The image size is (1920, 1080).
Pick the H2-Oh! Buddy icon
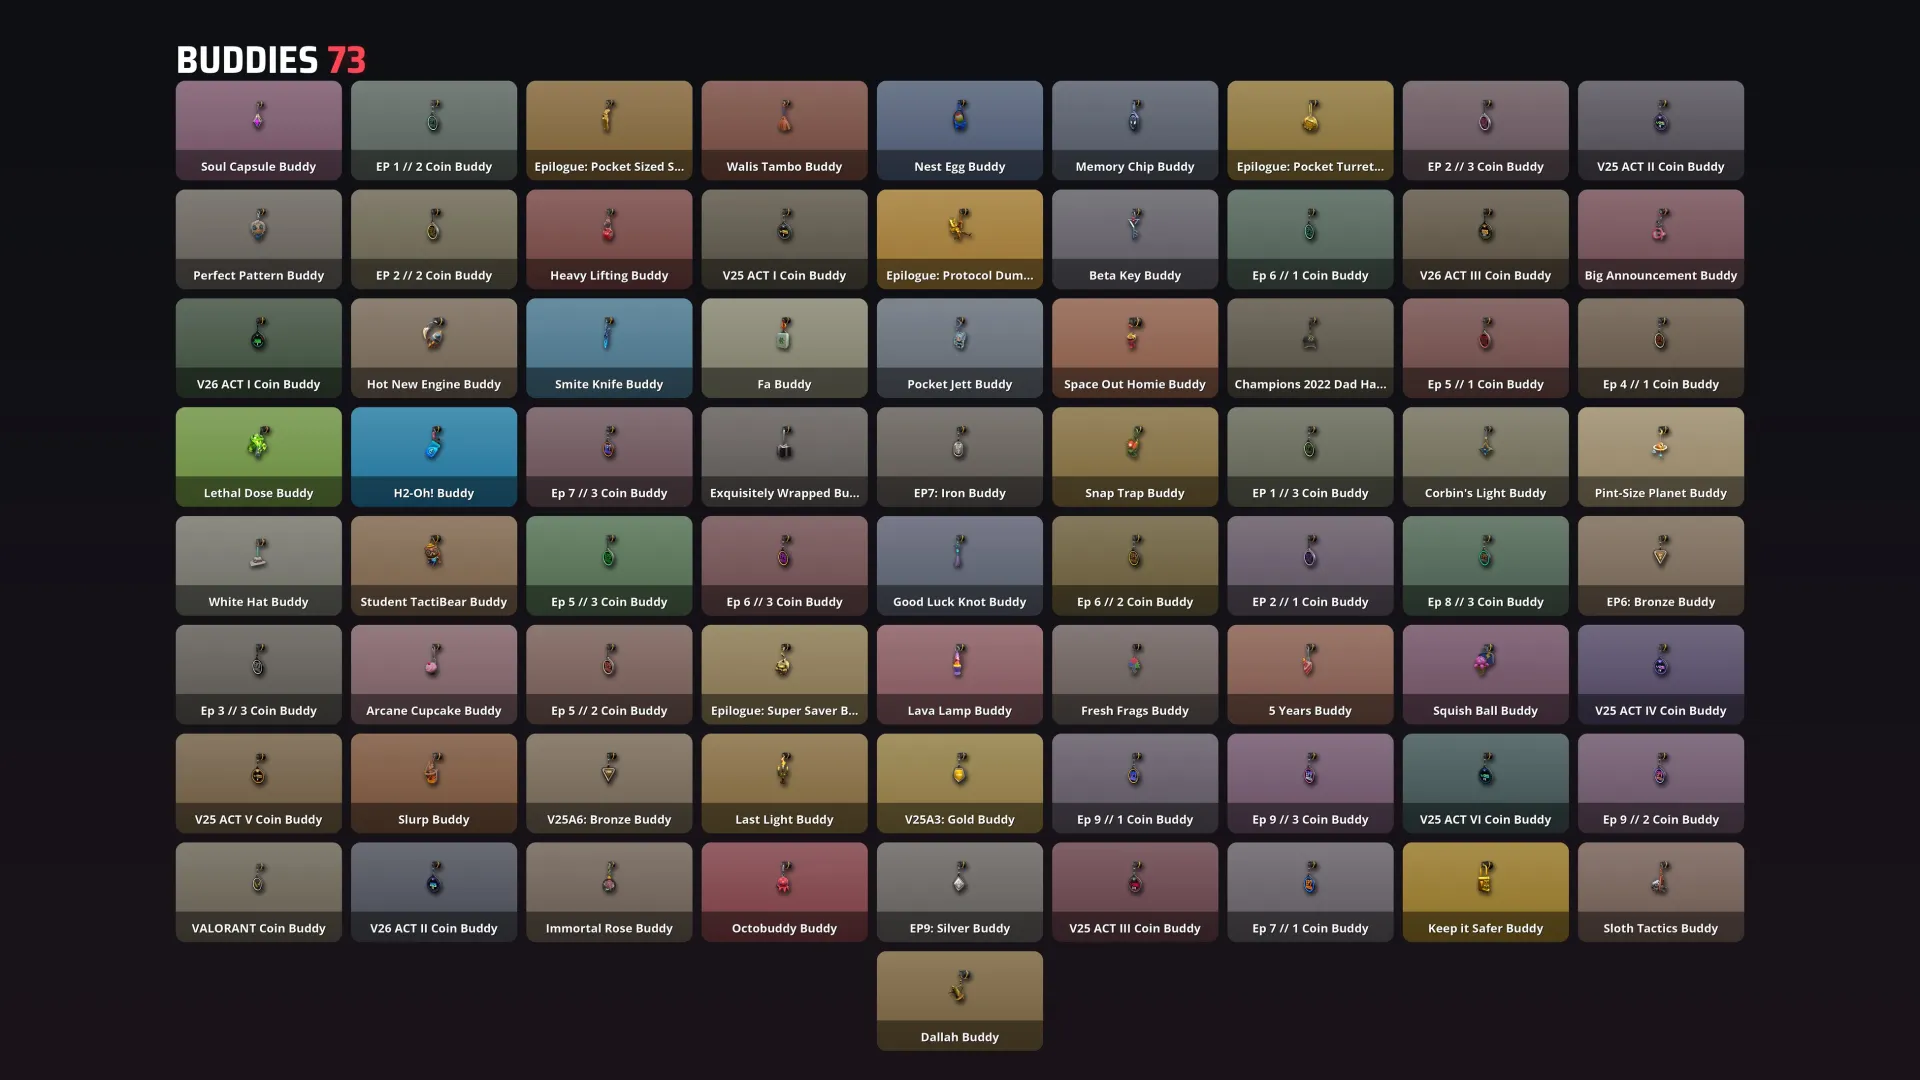(434, 443)
